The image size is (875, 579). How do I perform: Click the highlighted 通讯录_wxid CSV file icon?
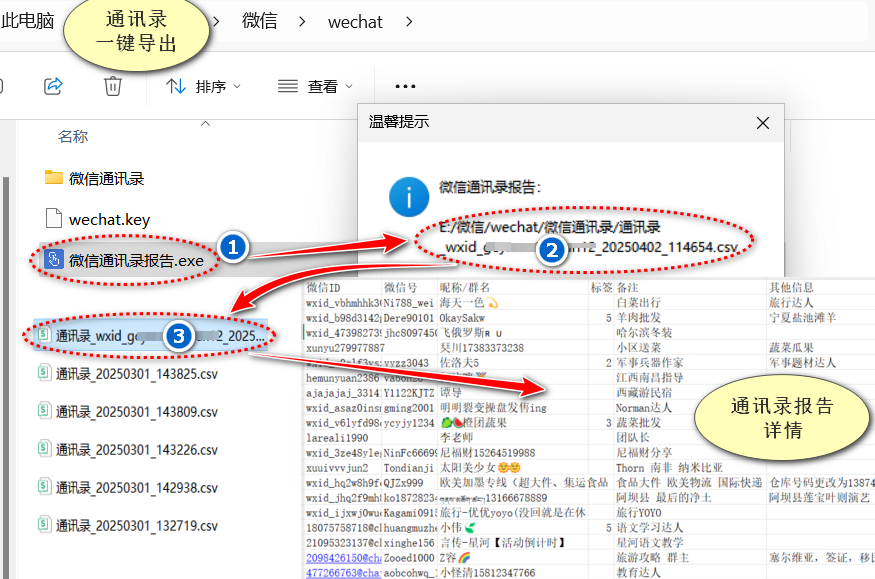44,335
